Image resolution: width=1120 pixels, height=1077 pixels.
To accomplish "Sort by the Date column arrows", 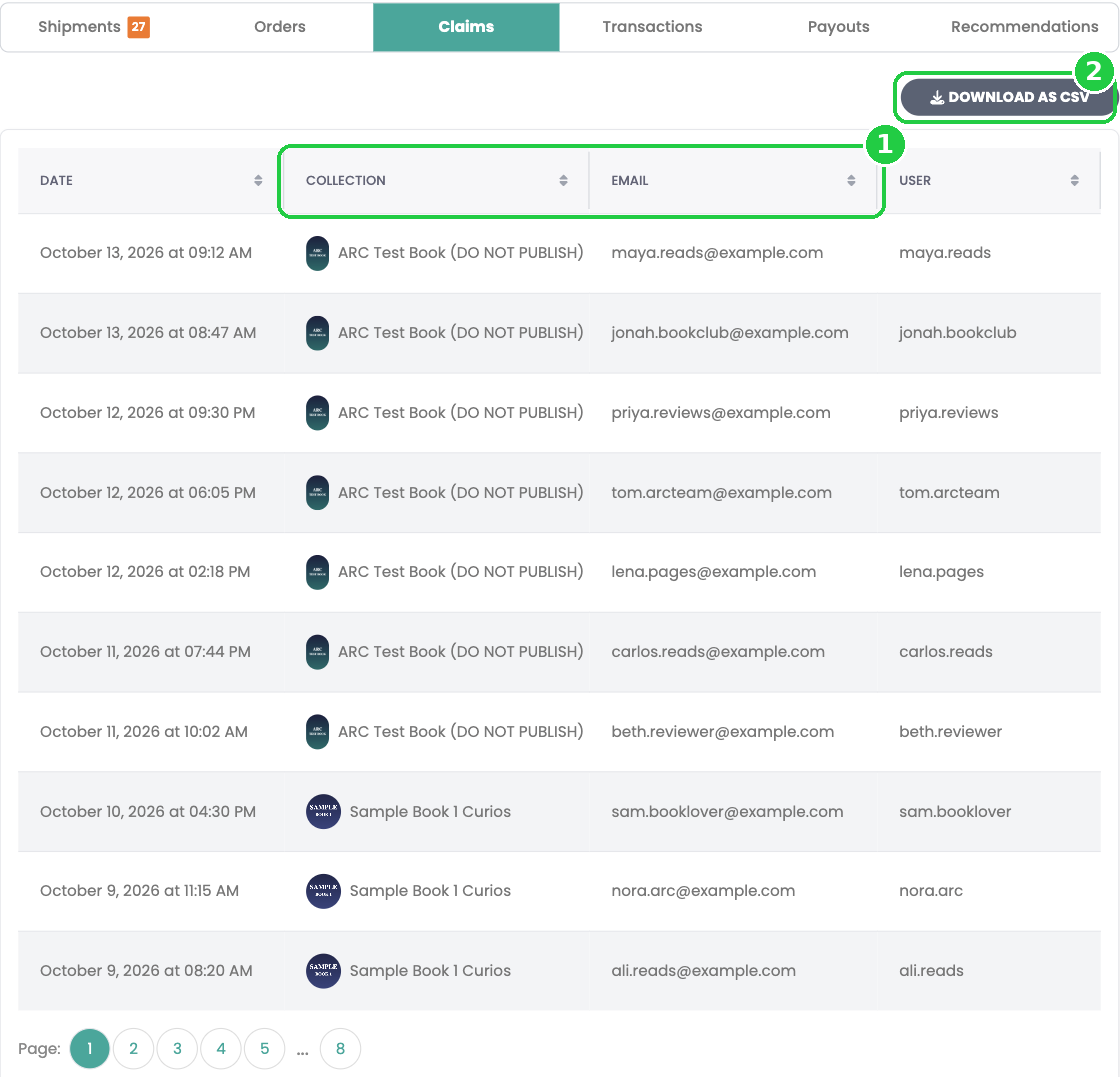I will pyautogui.click(x=258, y=181).
